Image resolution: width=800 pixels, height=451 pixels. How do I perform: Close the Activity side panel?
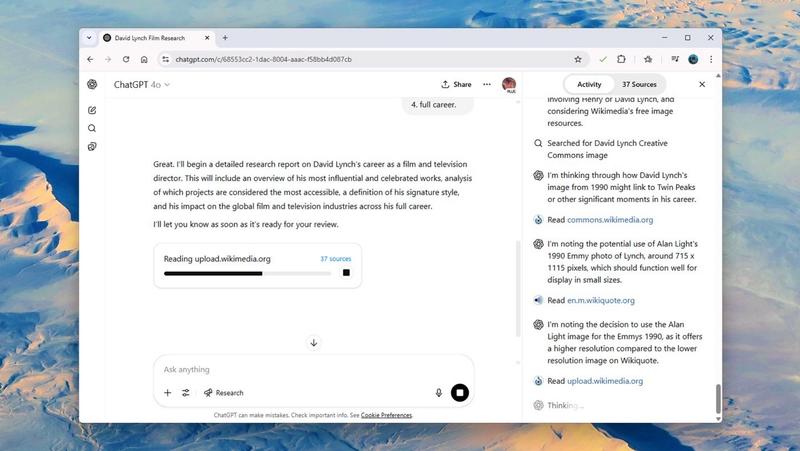[702, 84]
